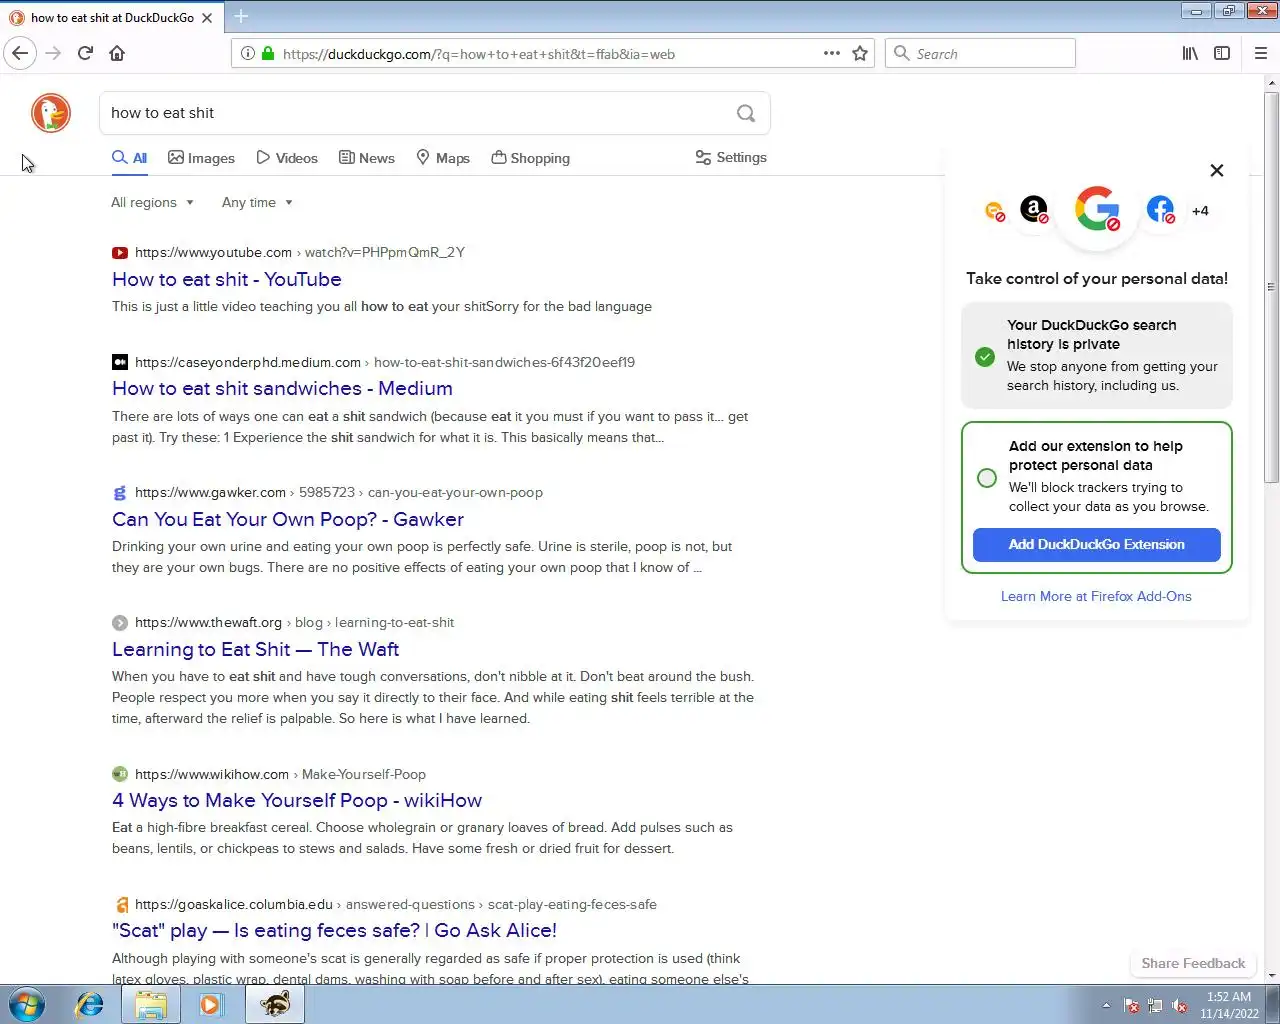
Task: Open File Explorer from the taskbar
Action: coord(151,1004)
